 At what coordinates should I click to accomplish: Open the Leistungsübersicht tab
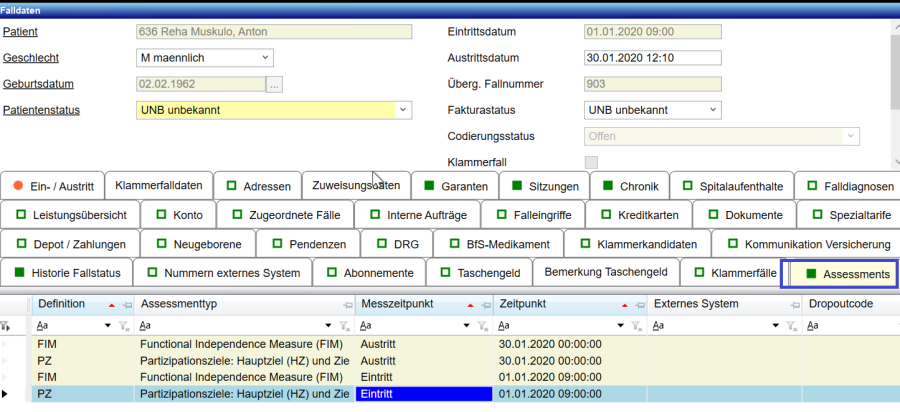(70, 215)
